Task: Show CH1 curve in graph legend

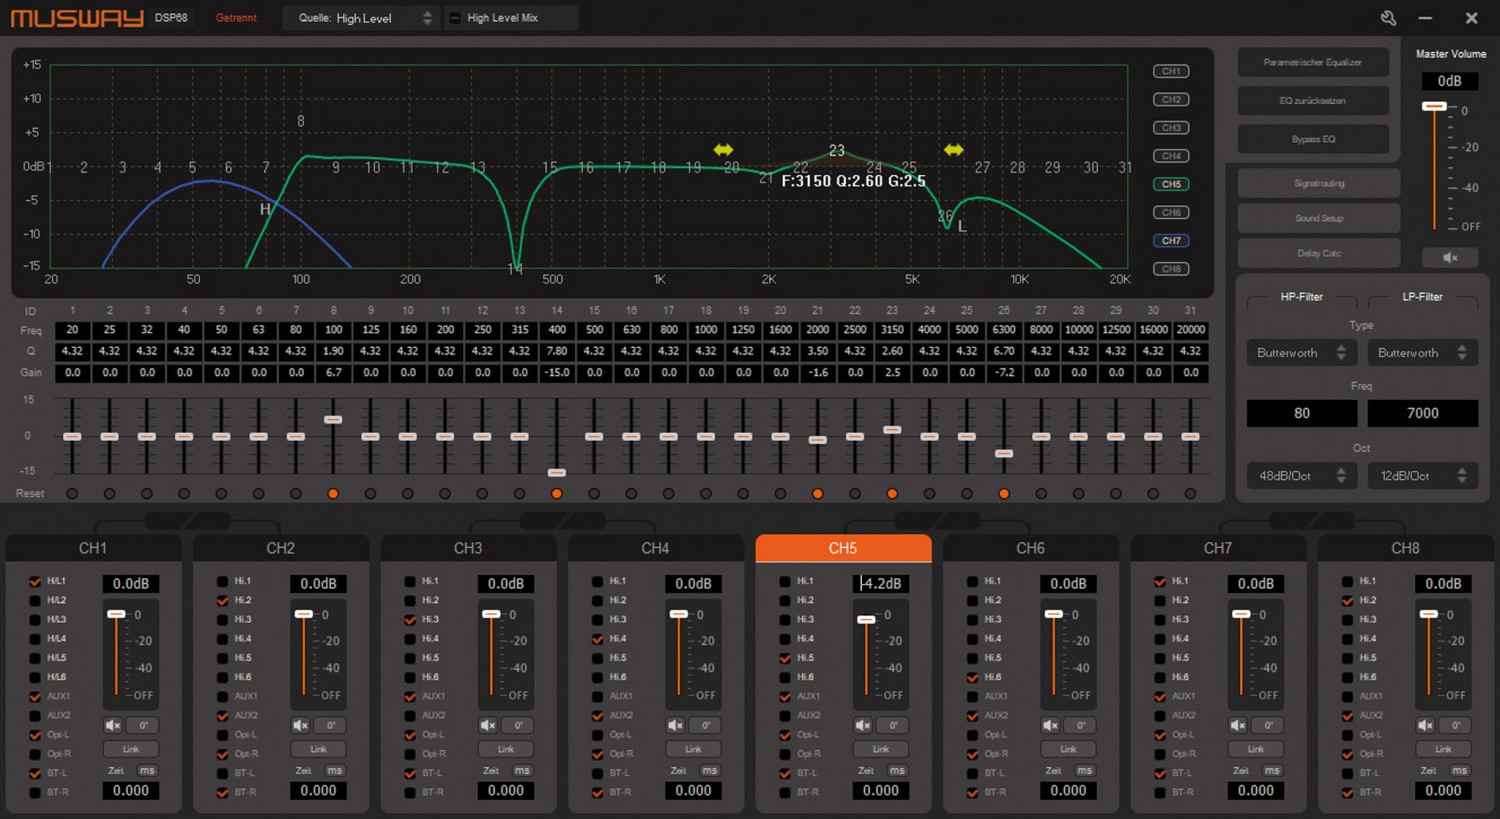Action: (x=1171, y=71)
